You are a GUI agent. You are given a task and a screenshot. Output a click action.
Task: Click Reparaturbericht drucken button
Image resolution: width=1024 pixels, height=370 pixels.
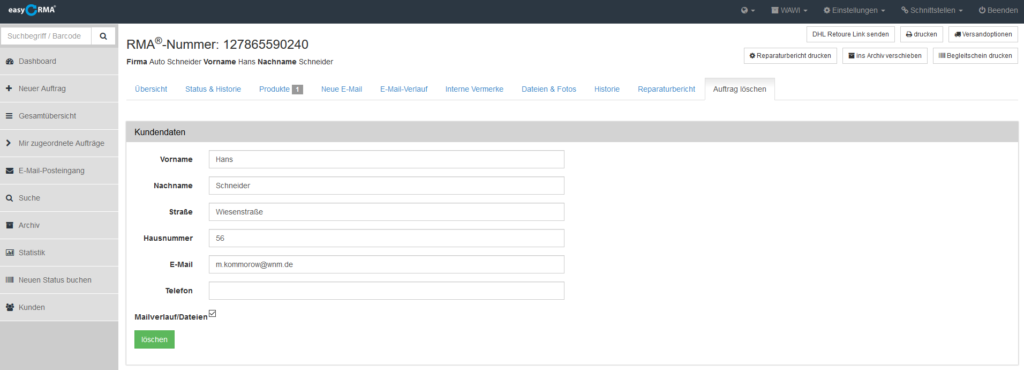click(790, 56)
